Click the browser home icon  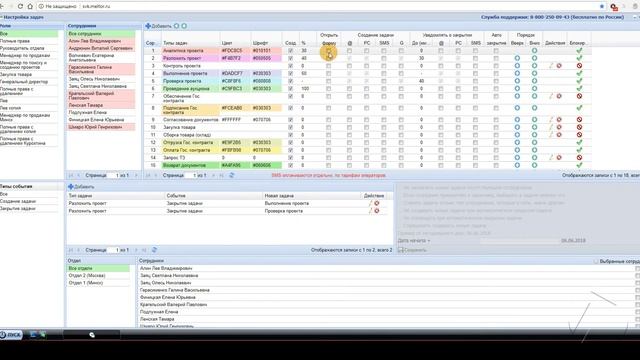[30, 7]
